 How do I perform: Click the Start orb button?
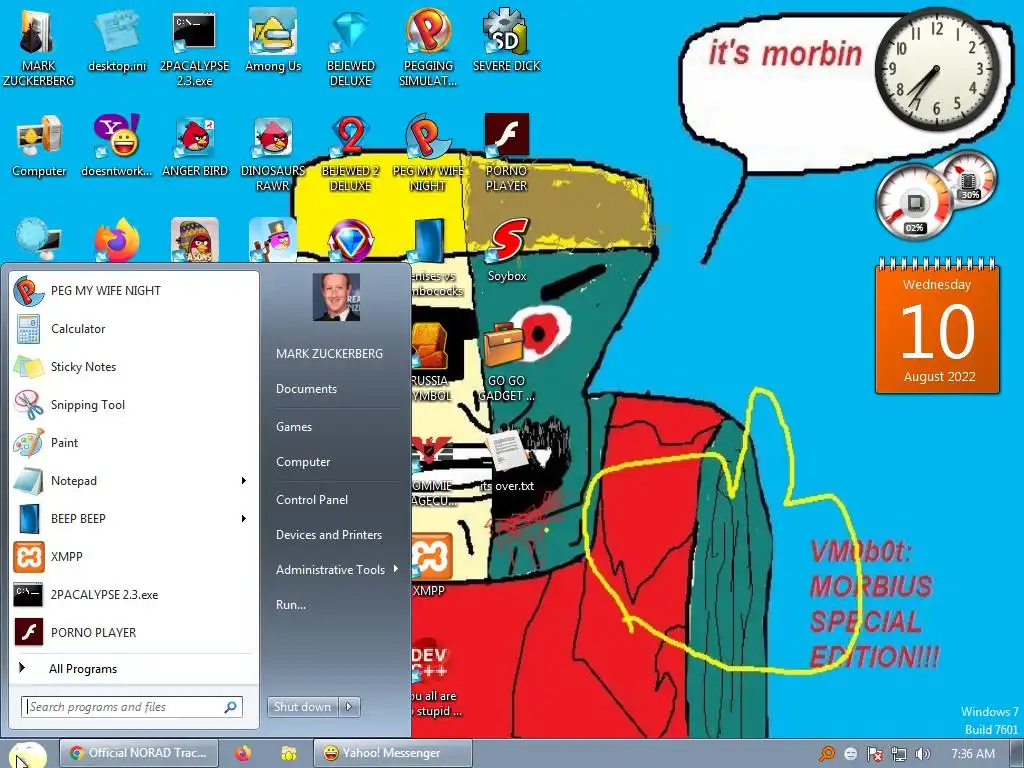[x=27, y=756]
